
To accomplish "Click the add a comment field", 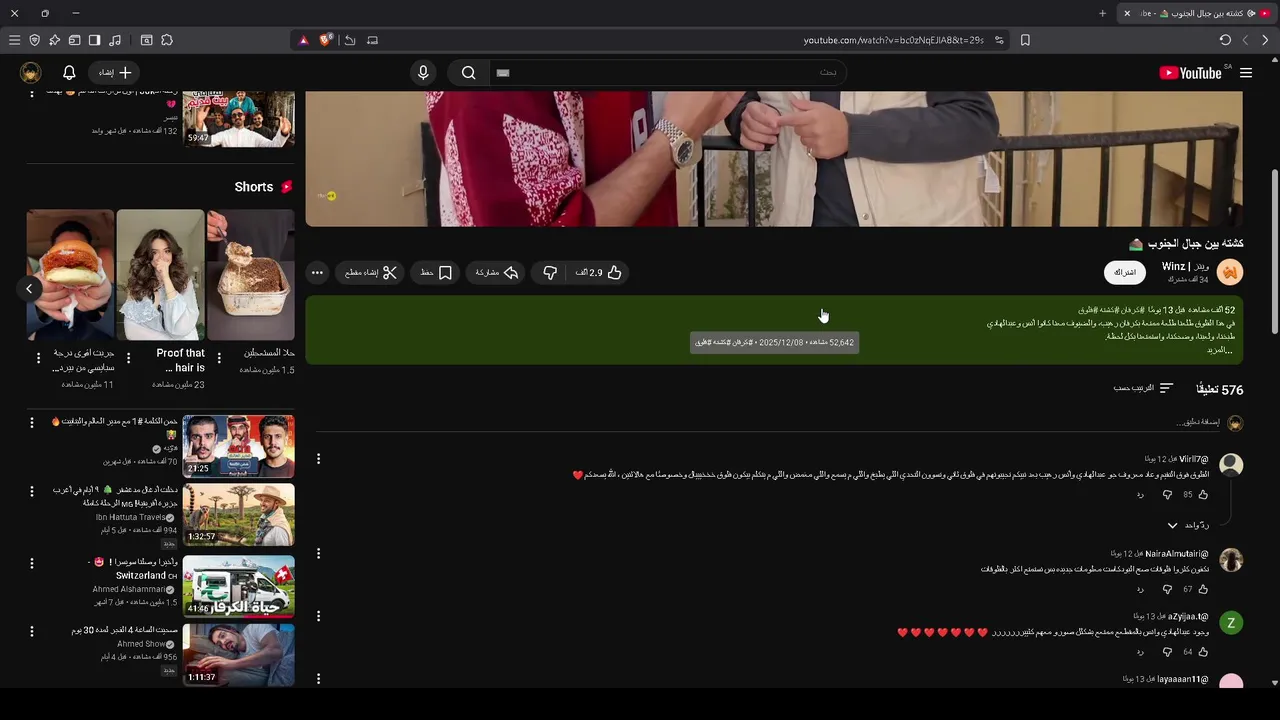I will point(770,423).
